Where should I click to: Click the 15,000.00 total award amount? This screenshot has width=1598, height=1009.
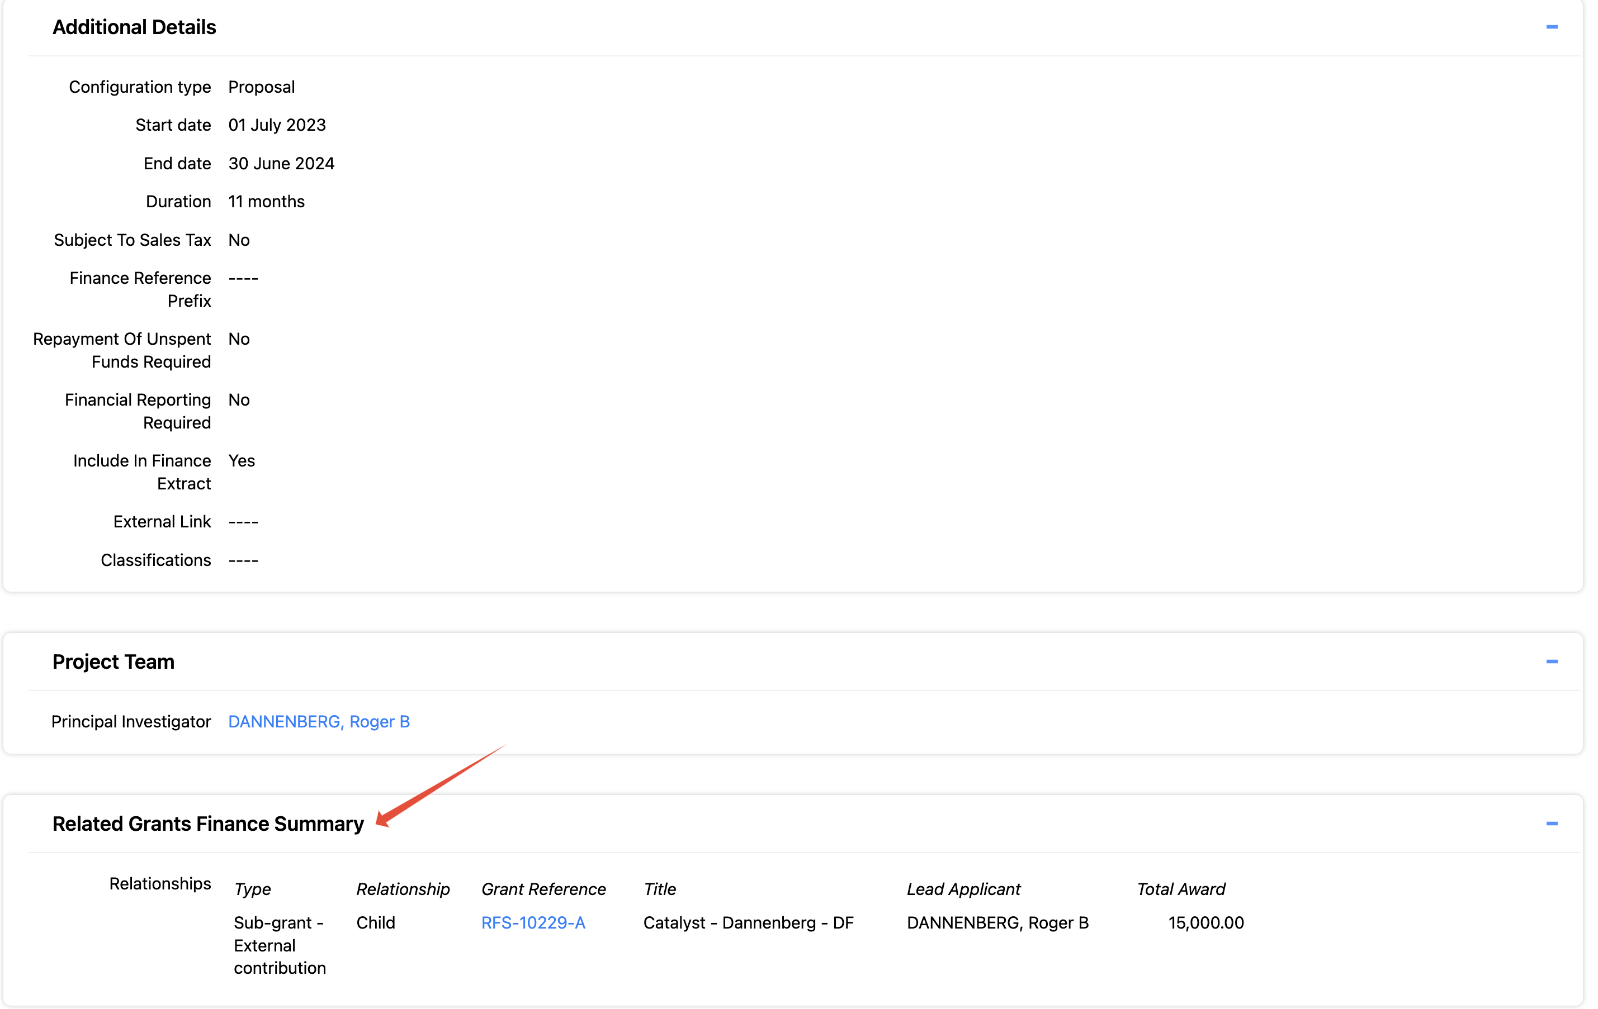[1205, 923]
